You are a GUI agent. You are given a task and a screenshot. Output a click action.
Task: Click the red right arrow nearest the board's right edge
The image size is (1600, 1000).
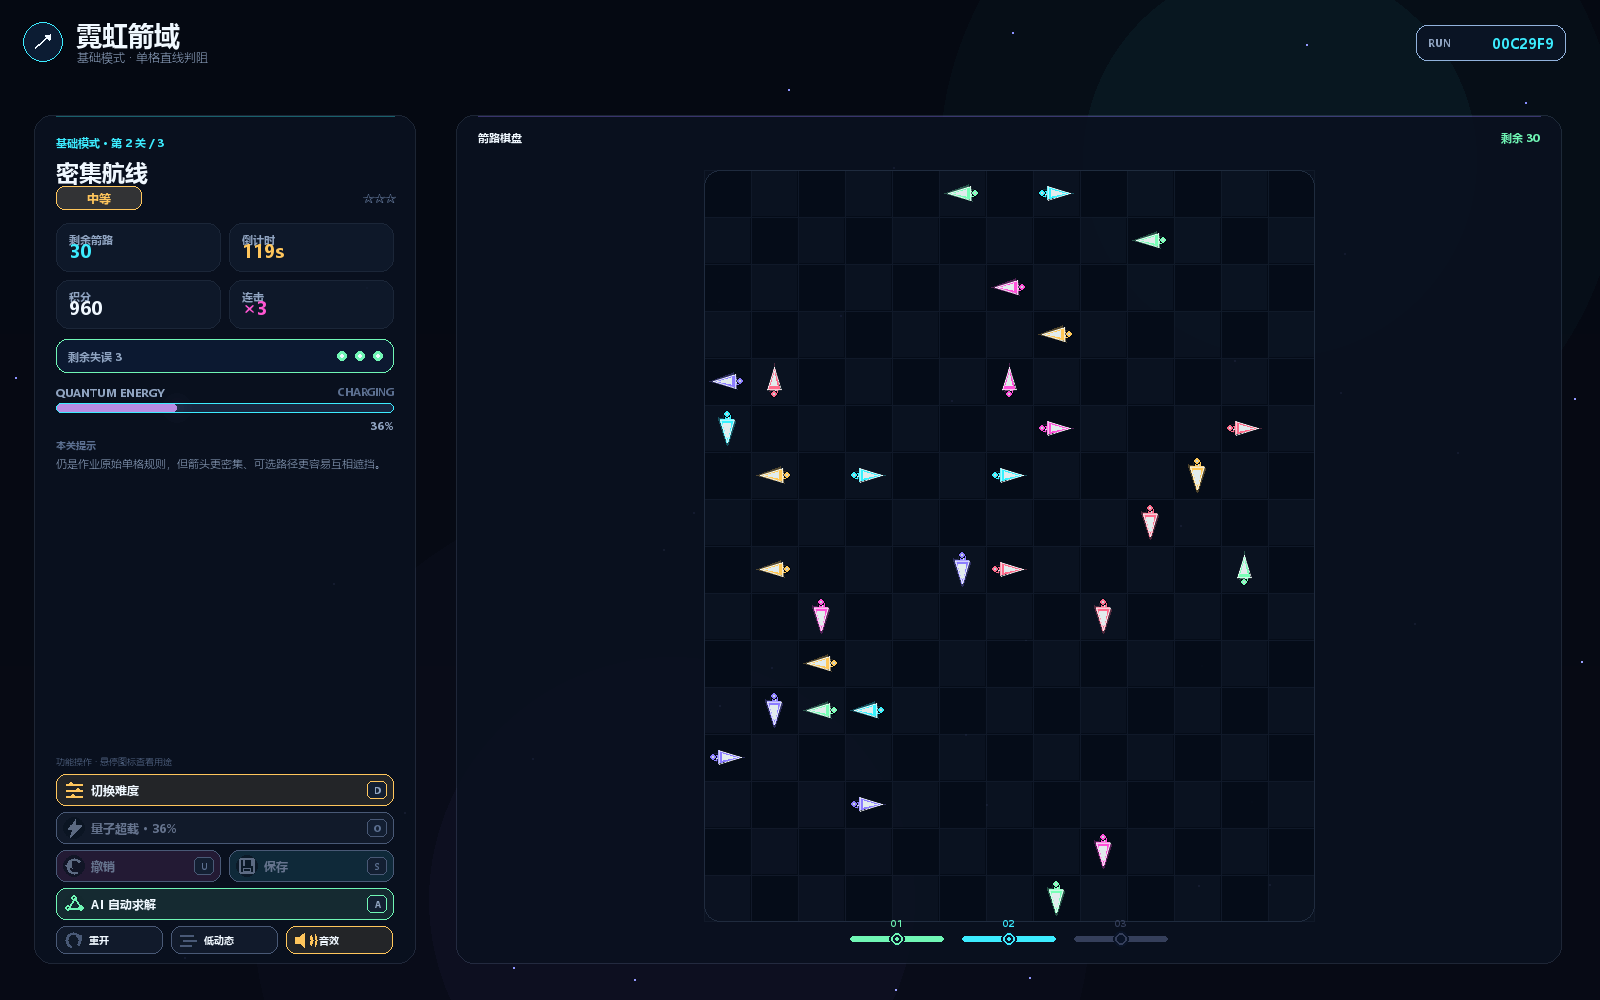pos(1243,428)
